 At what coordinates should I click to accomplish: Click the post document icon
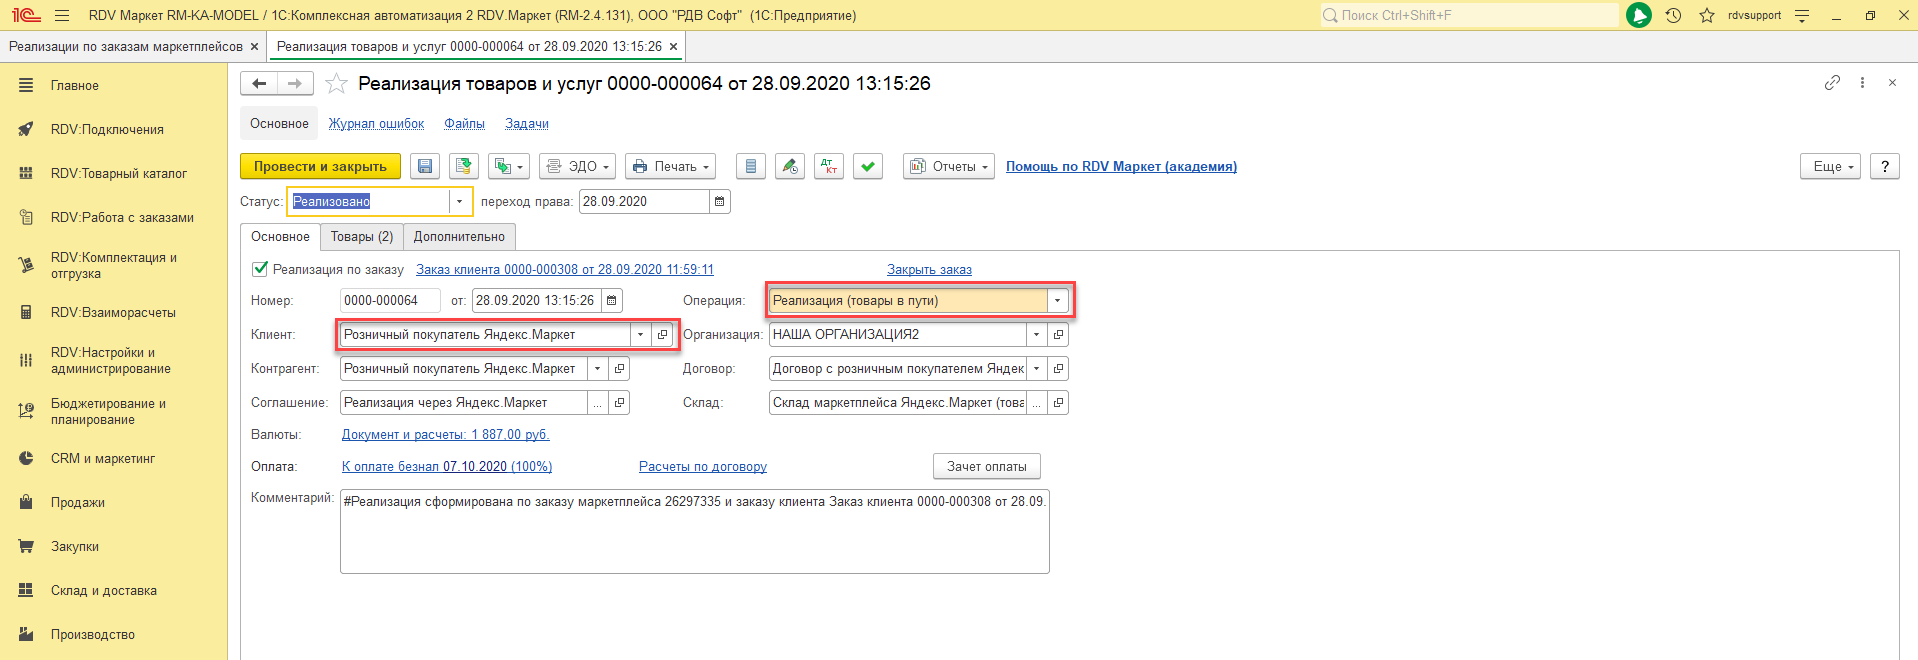click(x=463, y=166)
